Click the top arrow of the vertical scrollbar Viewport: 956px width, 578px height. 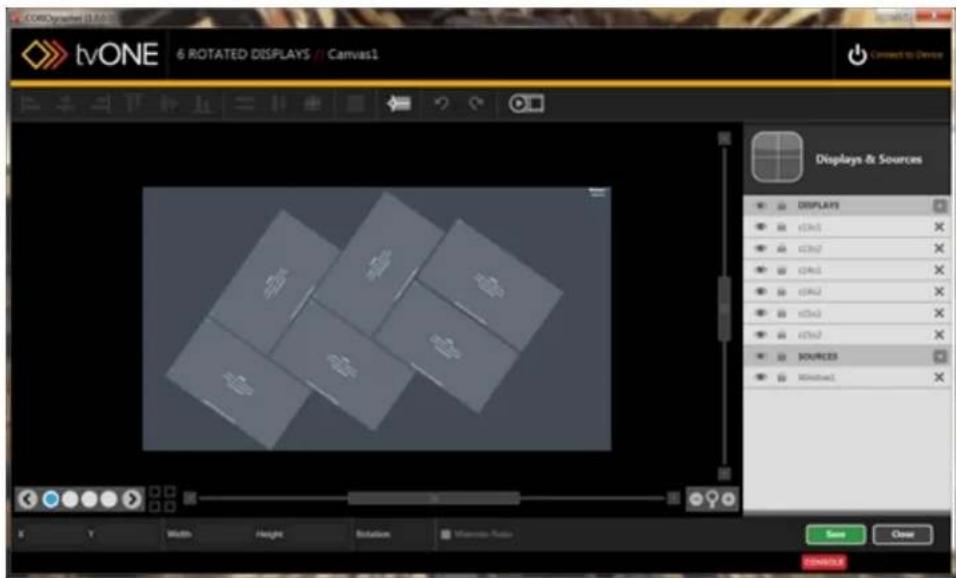pyautogui.click(x=724, y=139)
